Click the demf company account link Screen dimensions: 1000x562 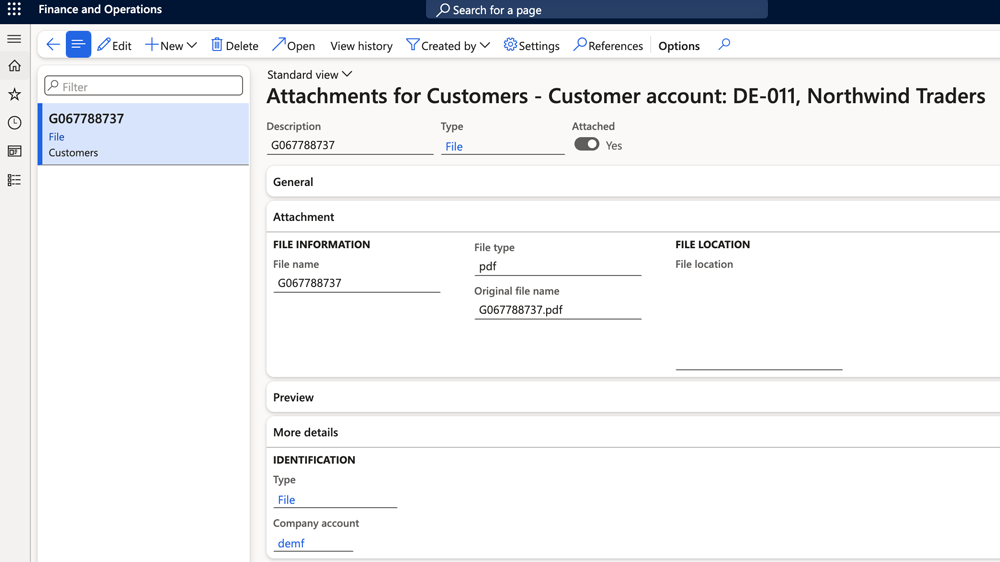coord(291,544)
